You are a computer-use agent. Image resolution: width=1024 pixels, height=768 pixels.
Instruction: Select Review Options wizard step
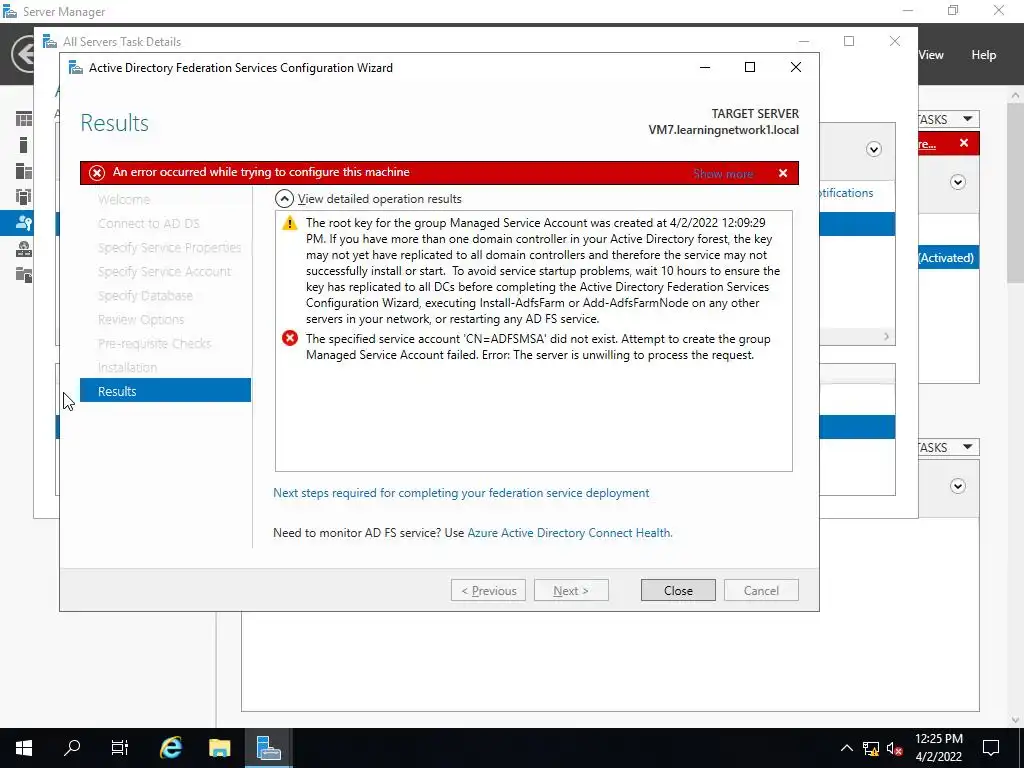pos(141,319)
